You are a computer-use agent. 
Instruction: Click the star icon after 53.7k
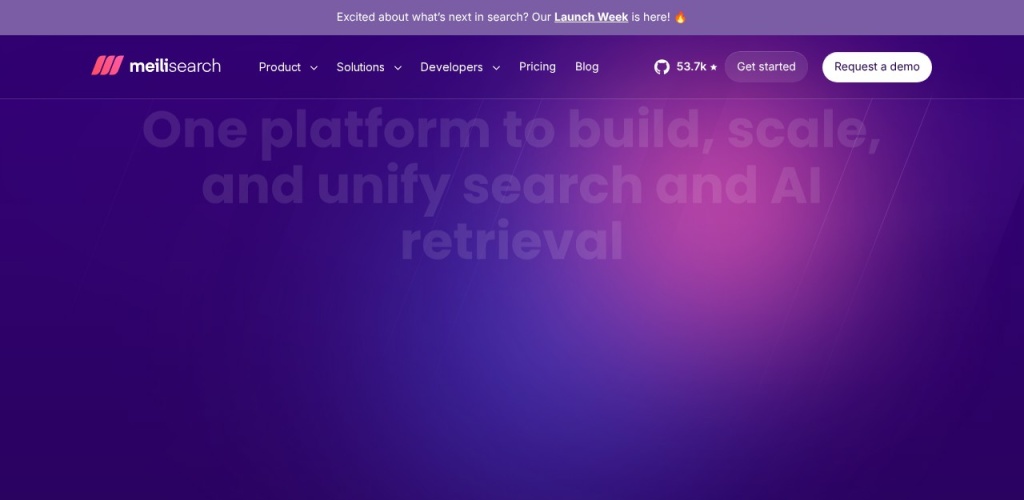click(x=714, y=68)
